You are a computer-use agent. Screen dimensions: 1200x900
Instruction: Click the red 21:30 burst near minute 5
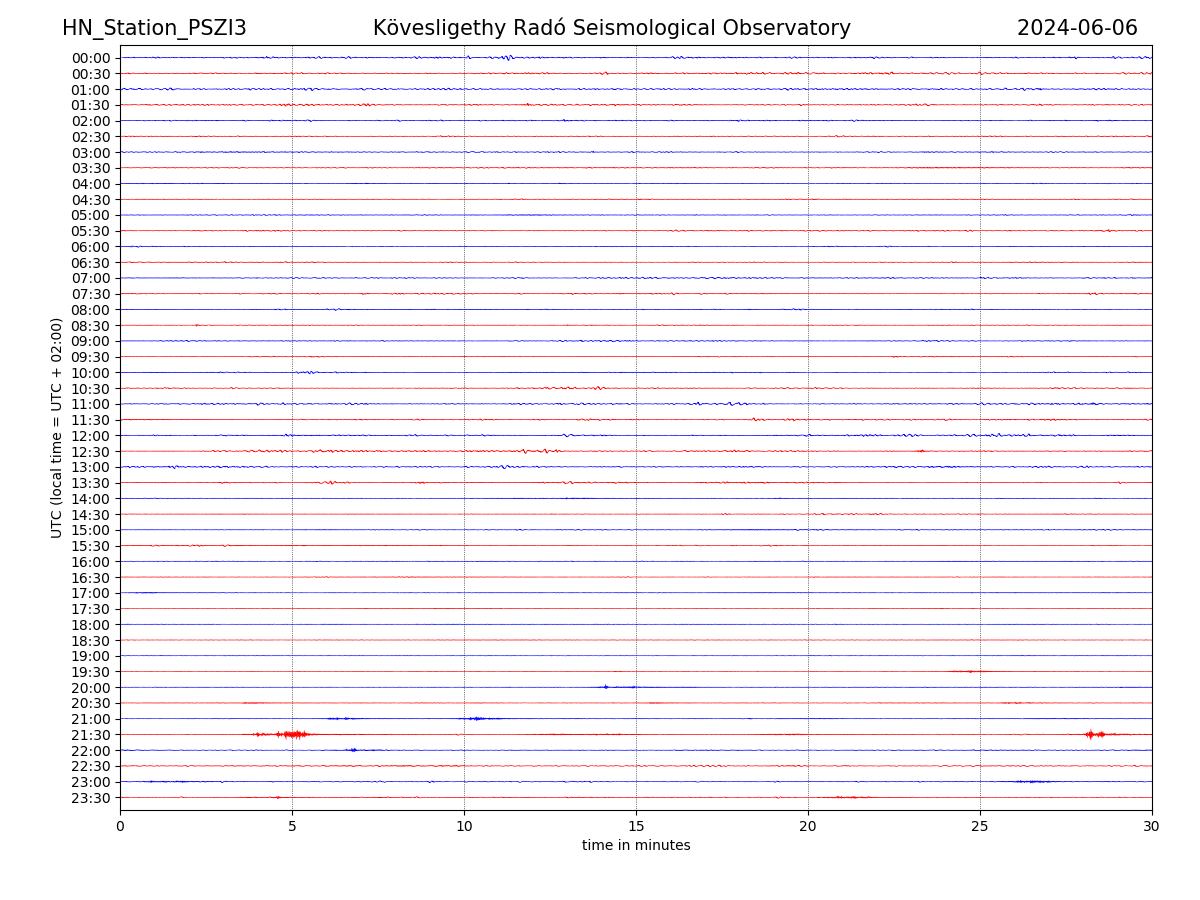[x=294, y=735]
